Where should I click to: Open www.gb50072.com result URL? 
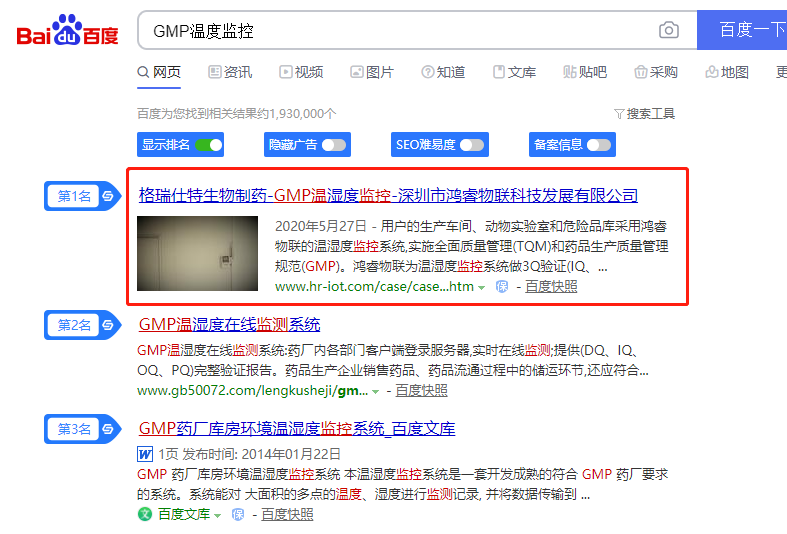tap(252, 390)
